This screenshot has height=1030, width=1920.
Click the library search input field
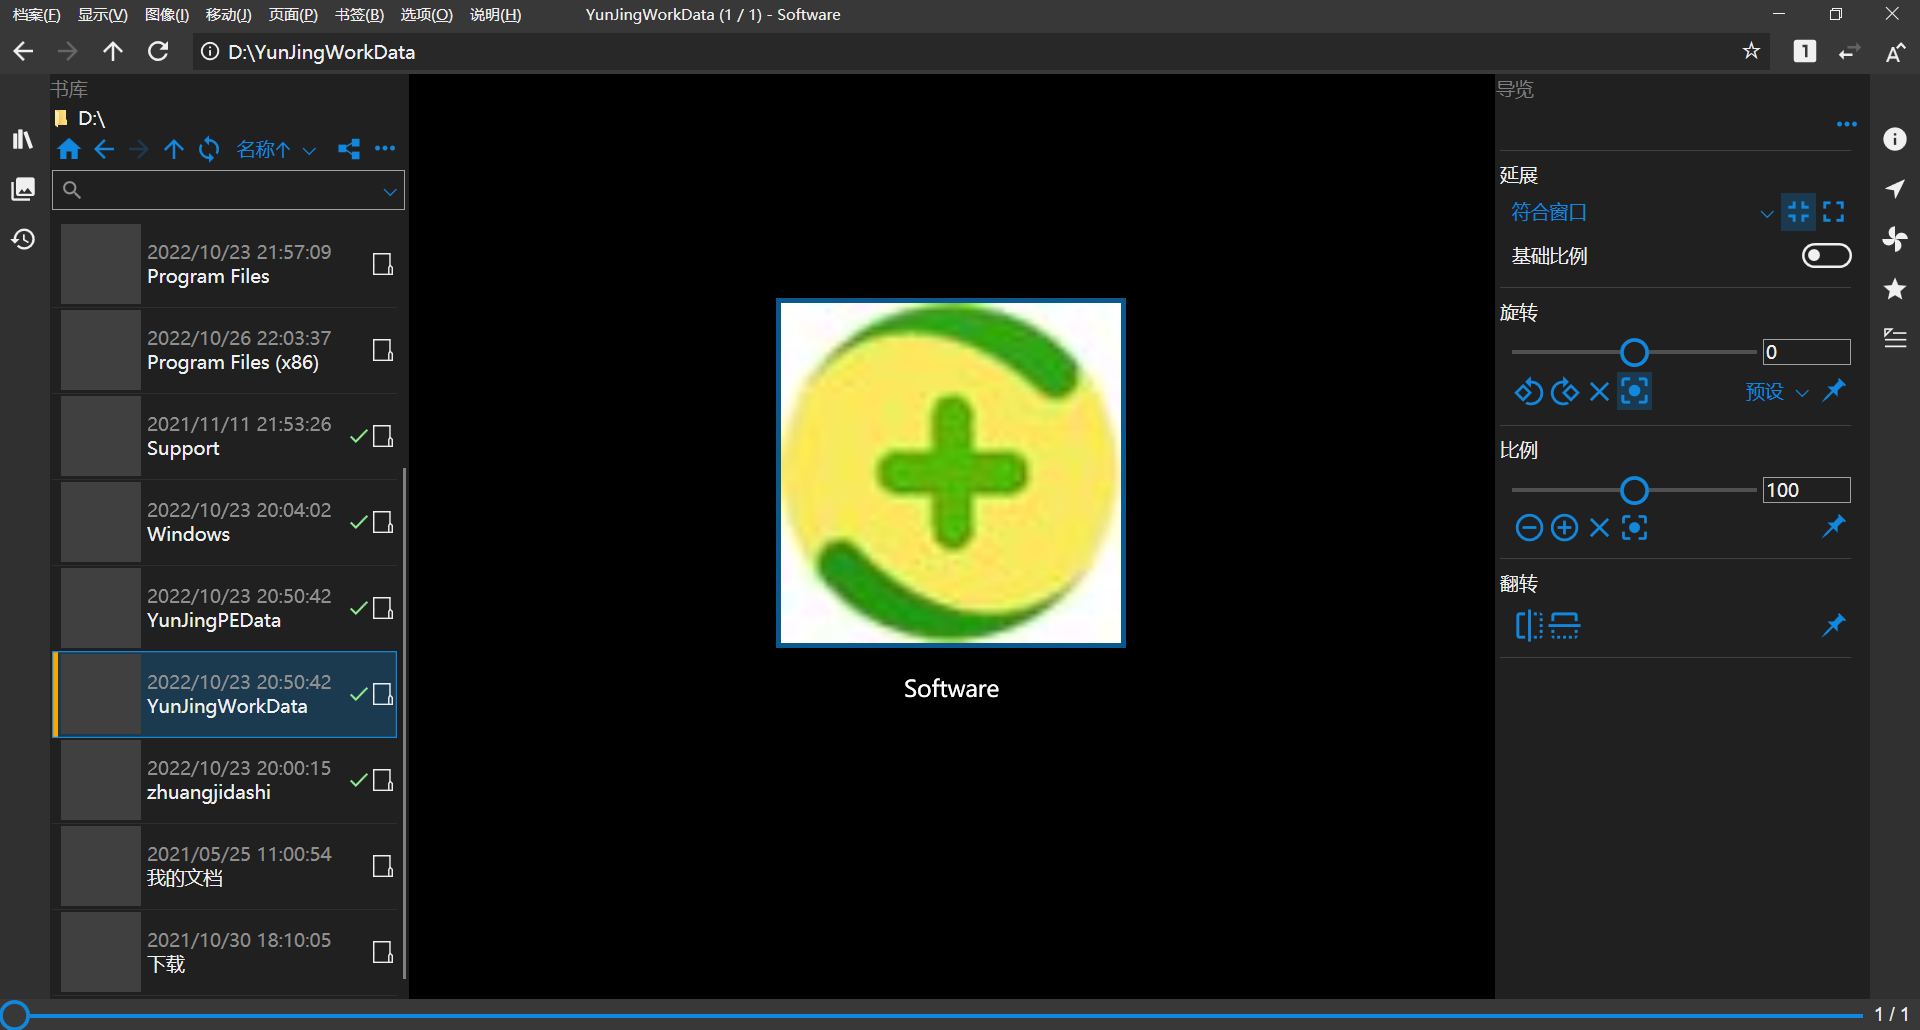pyautogui.click(x=228, y=190)
